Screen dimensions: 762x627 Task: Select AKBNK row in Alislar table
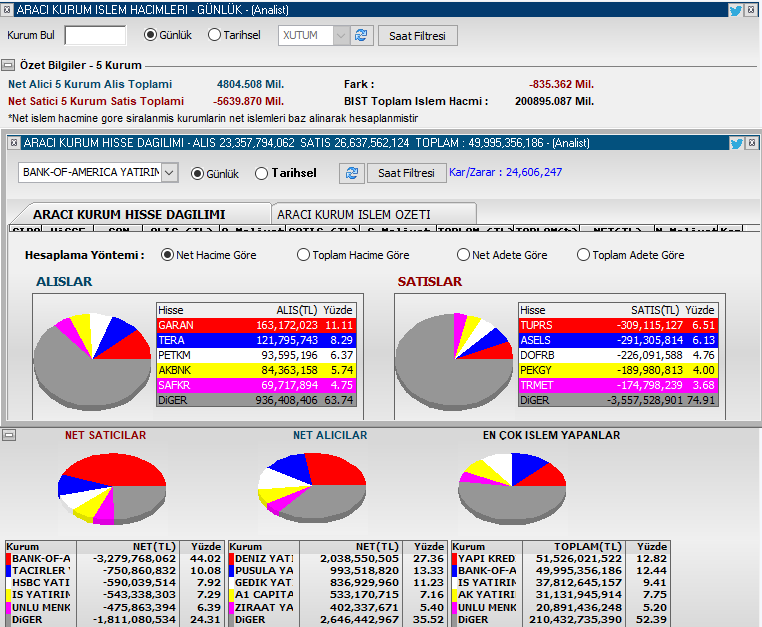click(256, 370)
